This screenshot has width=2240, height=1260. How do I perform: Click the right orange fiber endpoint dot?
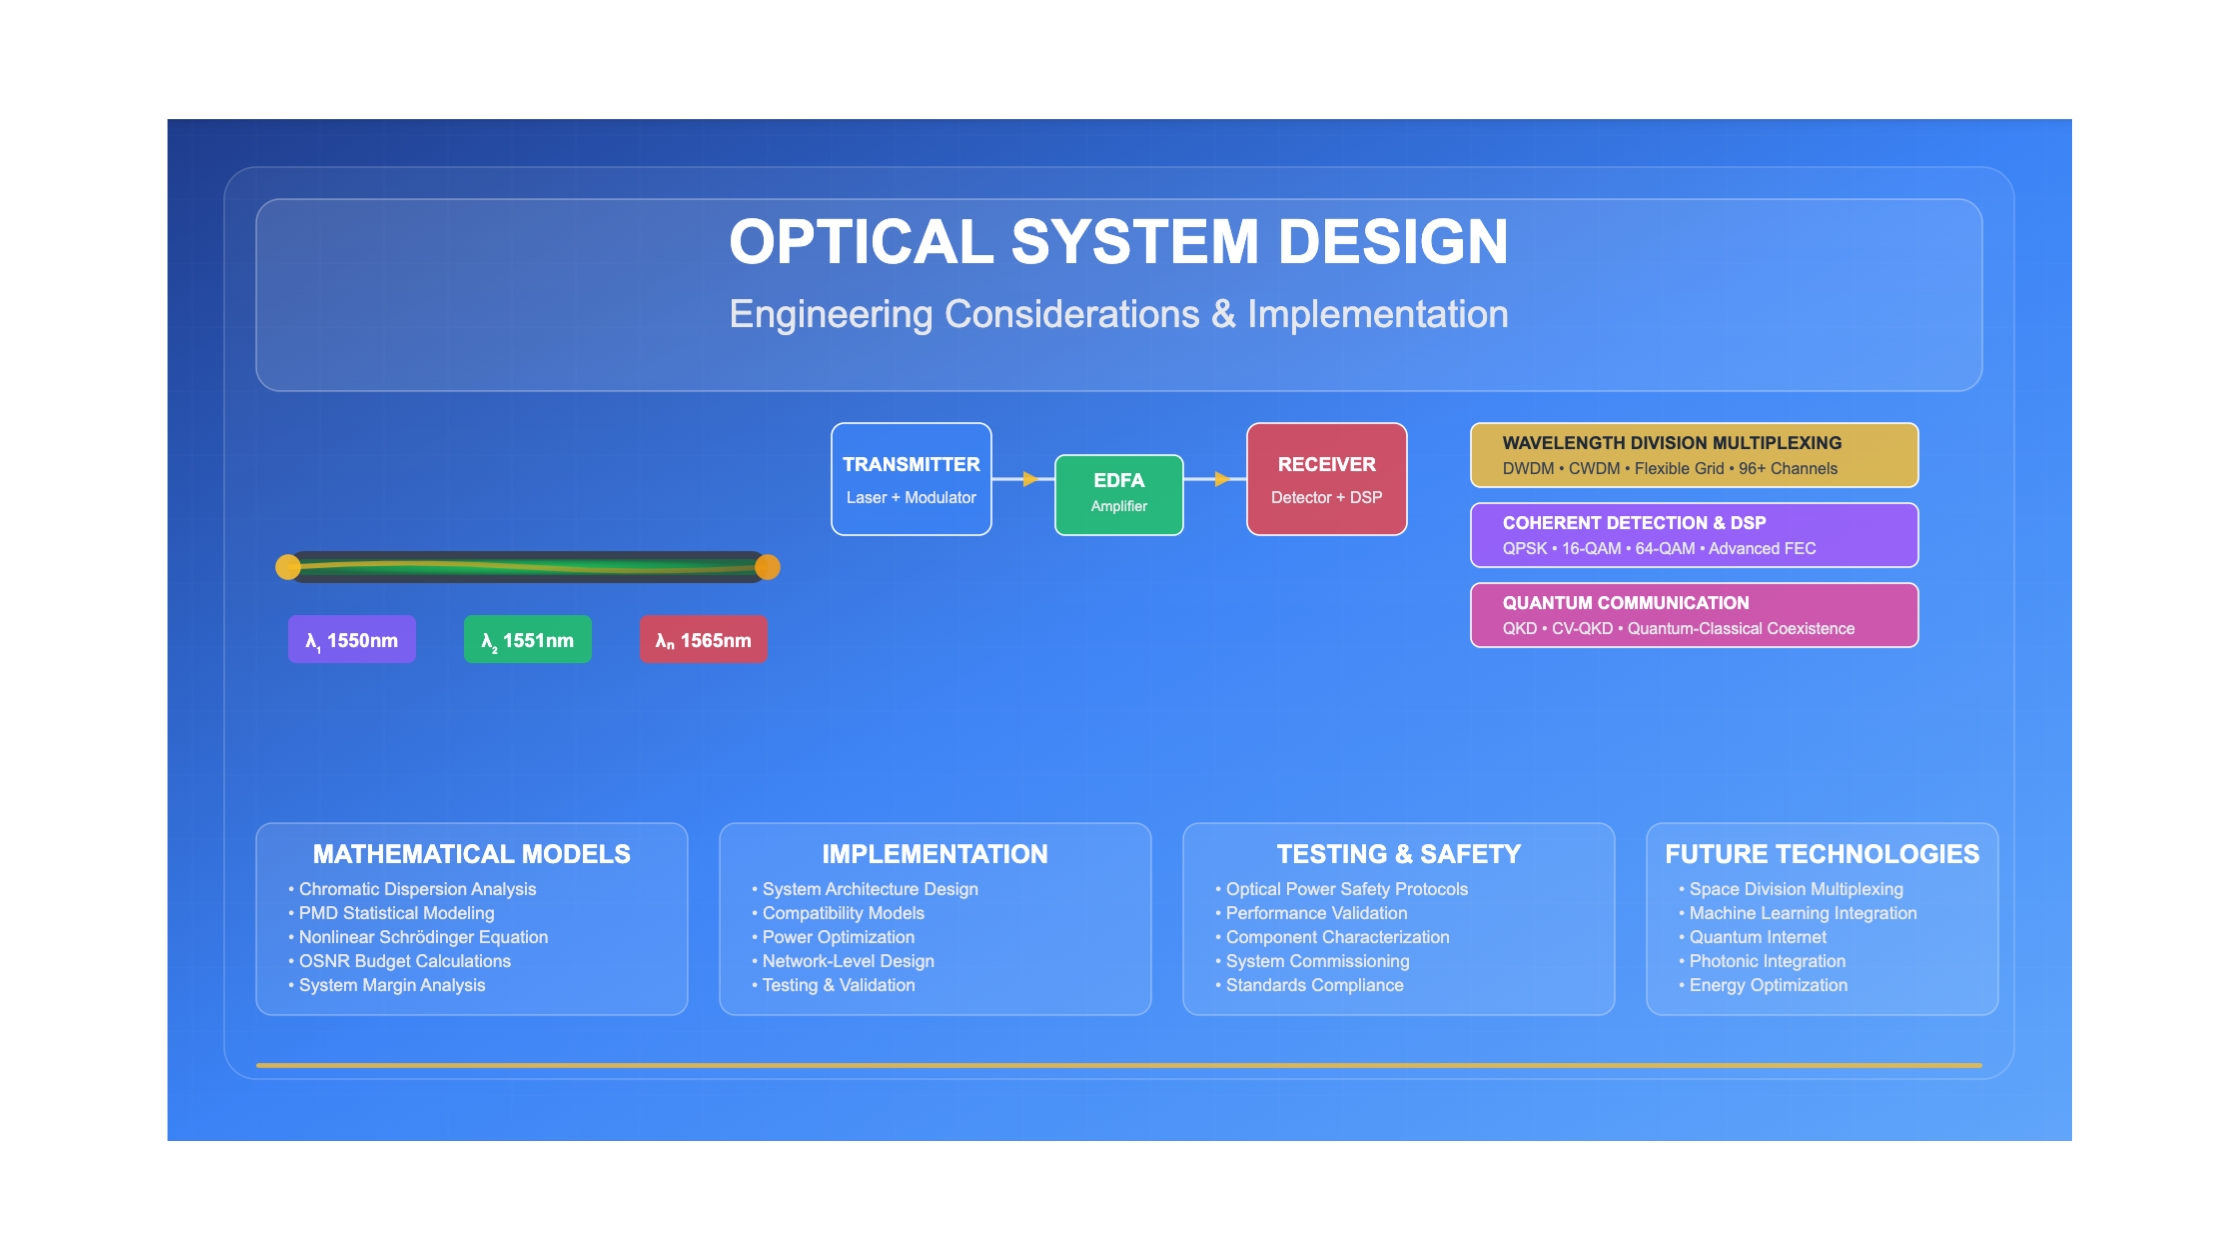tap(767, 567)
